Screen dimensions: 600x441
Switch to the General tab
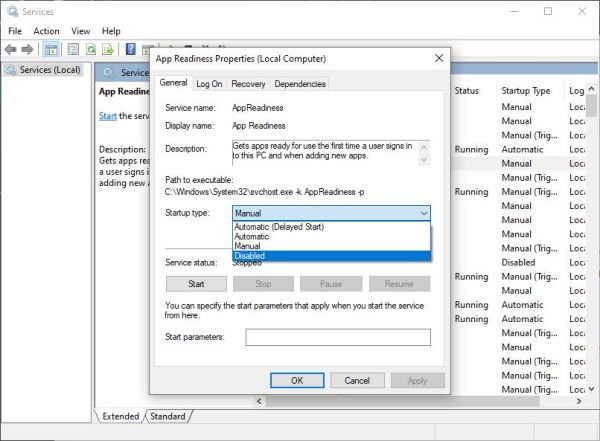pyautogui.click(x=173, y=83)
